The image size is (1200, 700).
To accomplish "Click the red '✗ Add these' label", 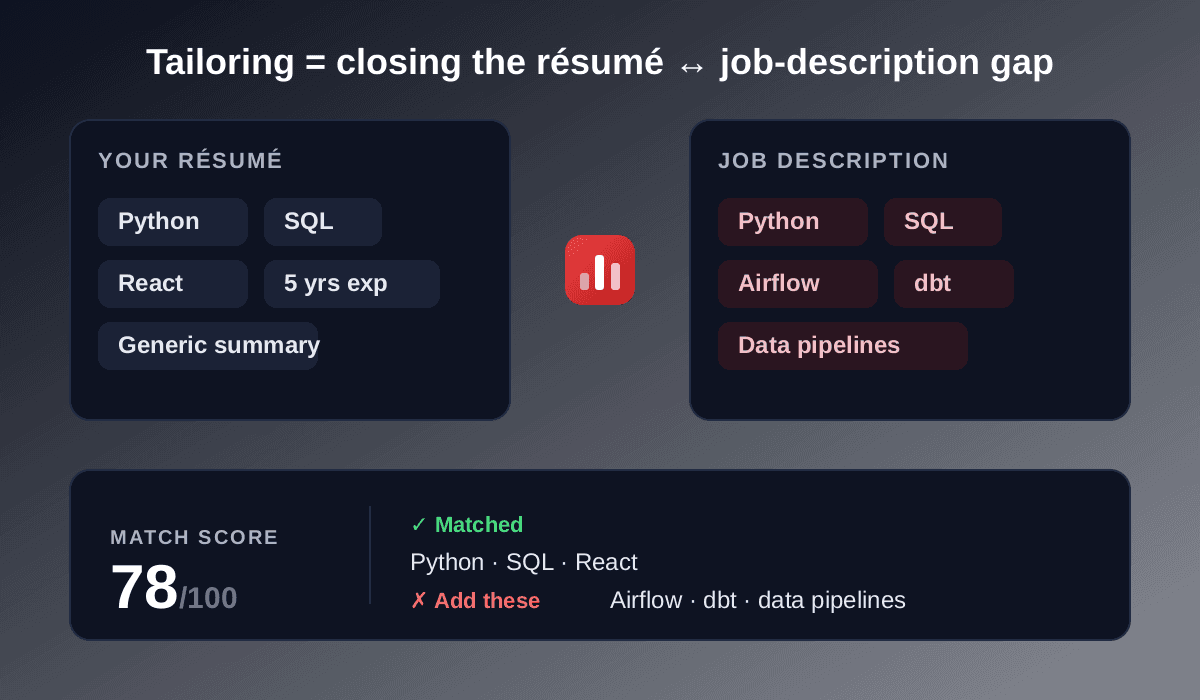I will click(475, 601).
